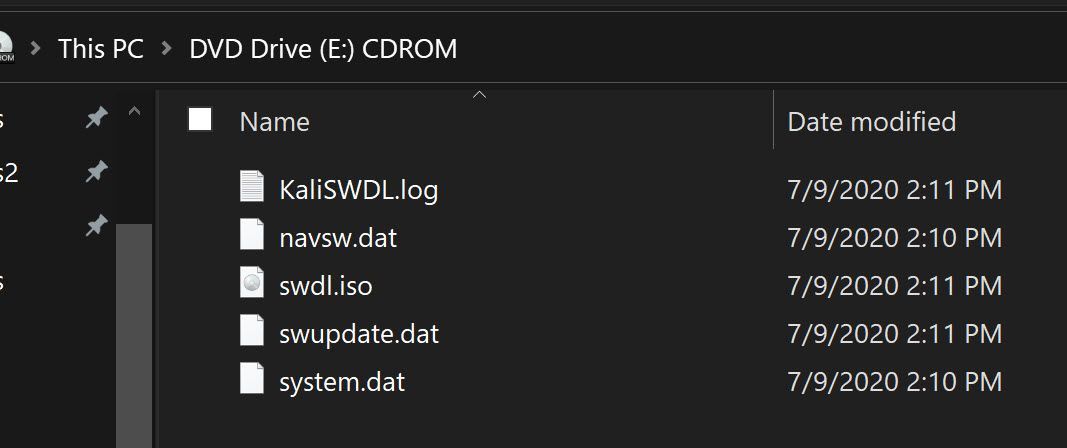Image resolution: width=1067 pixels, height=448 pixels.
Task: Click DVD Drive (E:) CDROM breadcrumb
Action: tap(323, 48)
